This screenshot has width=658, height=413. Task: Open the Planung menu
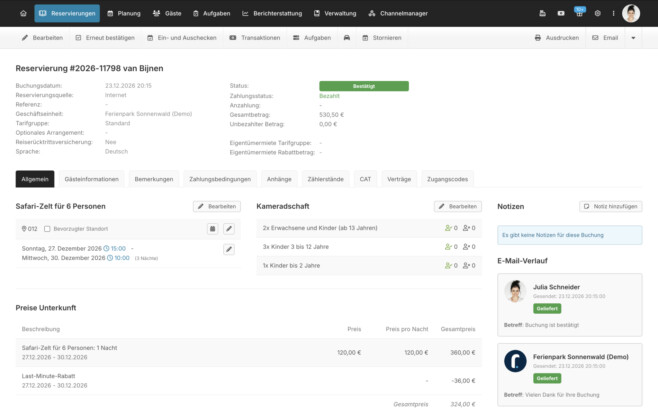tap(124, 13)
